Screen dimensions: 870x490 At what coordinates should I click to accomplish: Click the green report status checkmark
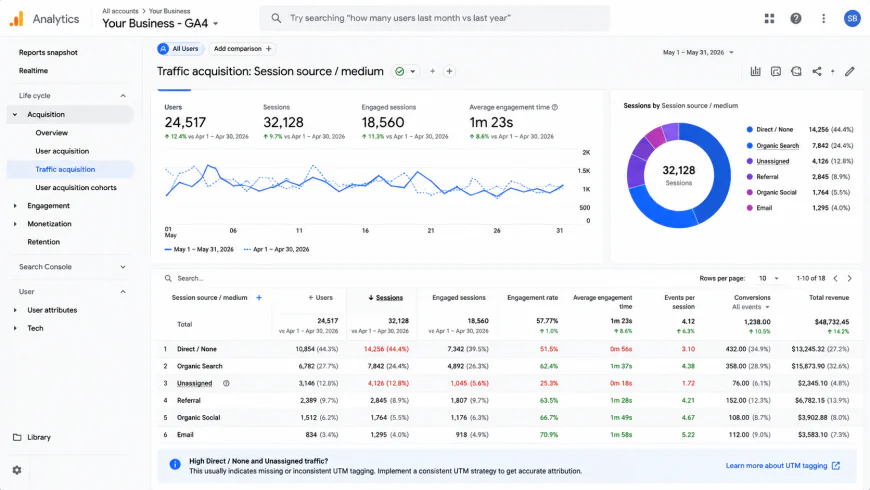(x=399, y=71)
